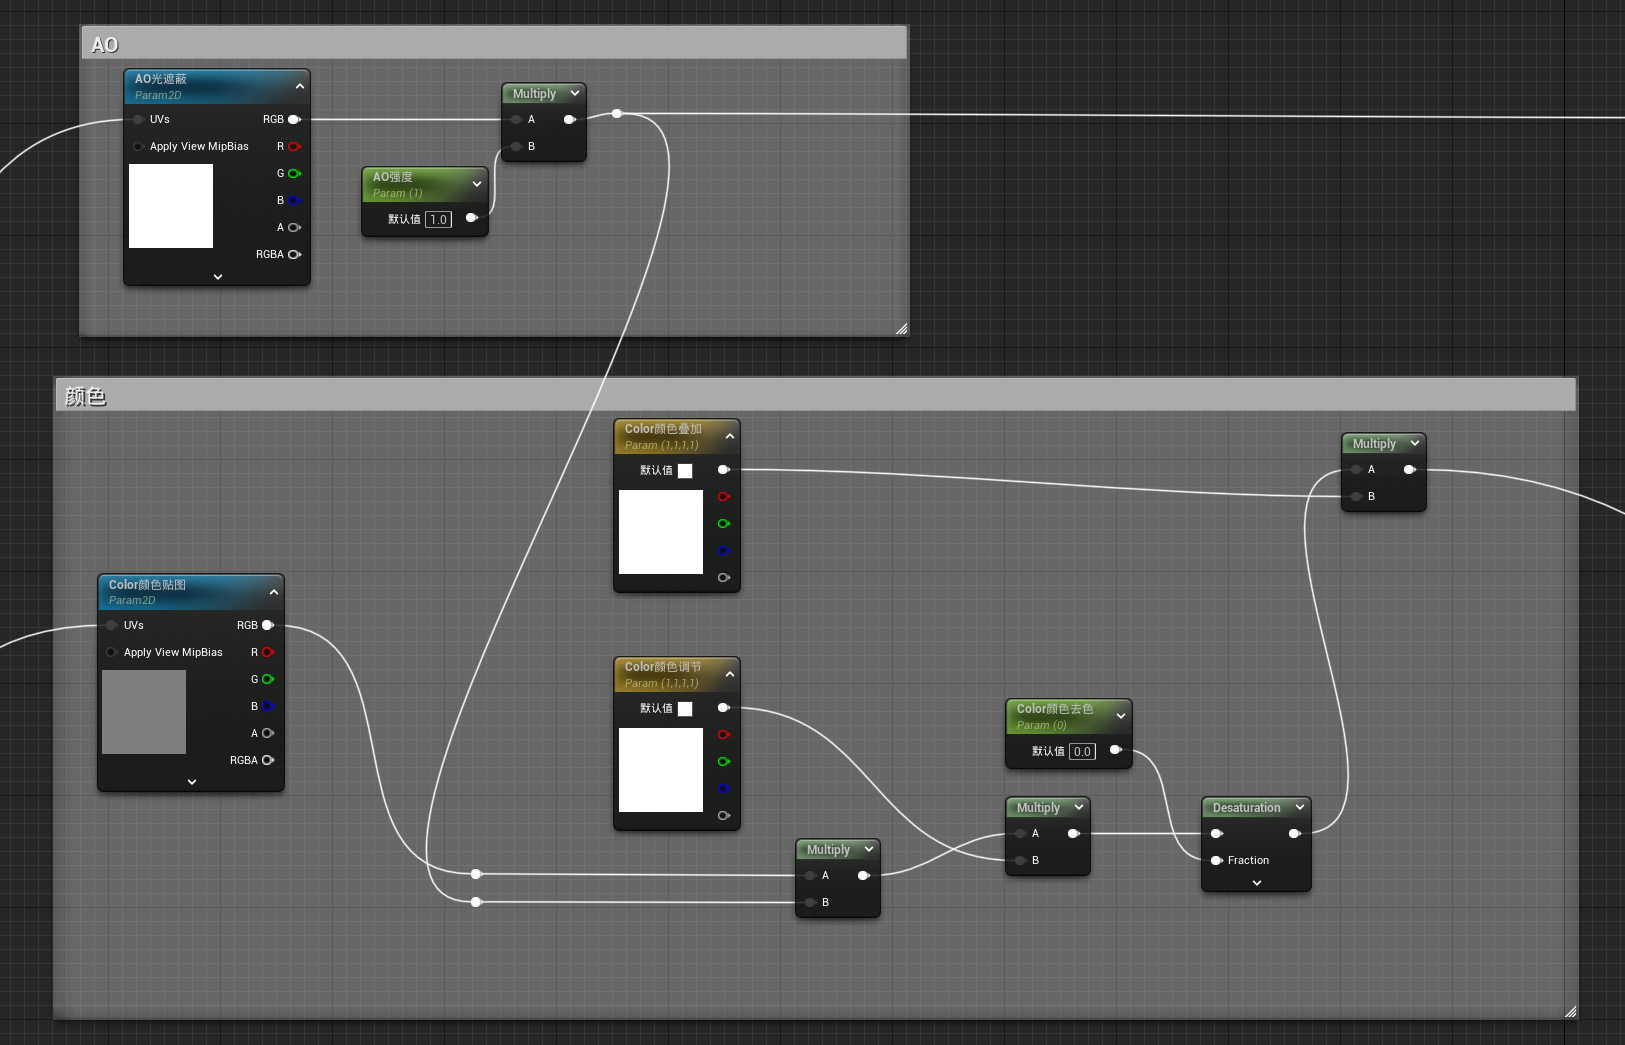Click the red R output pin of the Color颜色贴图 node
Image resolution: width=1625 pixels, height=1045 pixels.
pyautogui.click(x=268, y=652)
